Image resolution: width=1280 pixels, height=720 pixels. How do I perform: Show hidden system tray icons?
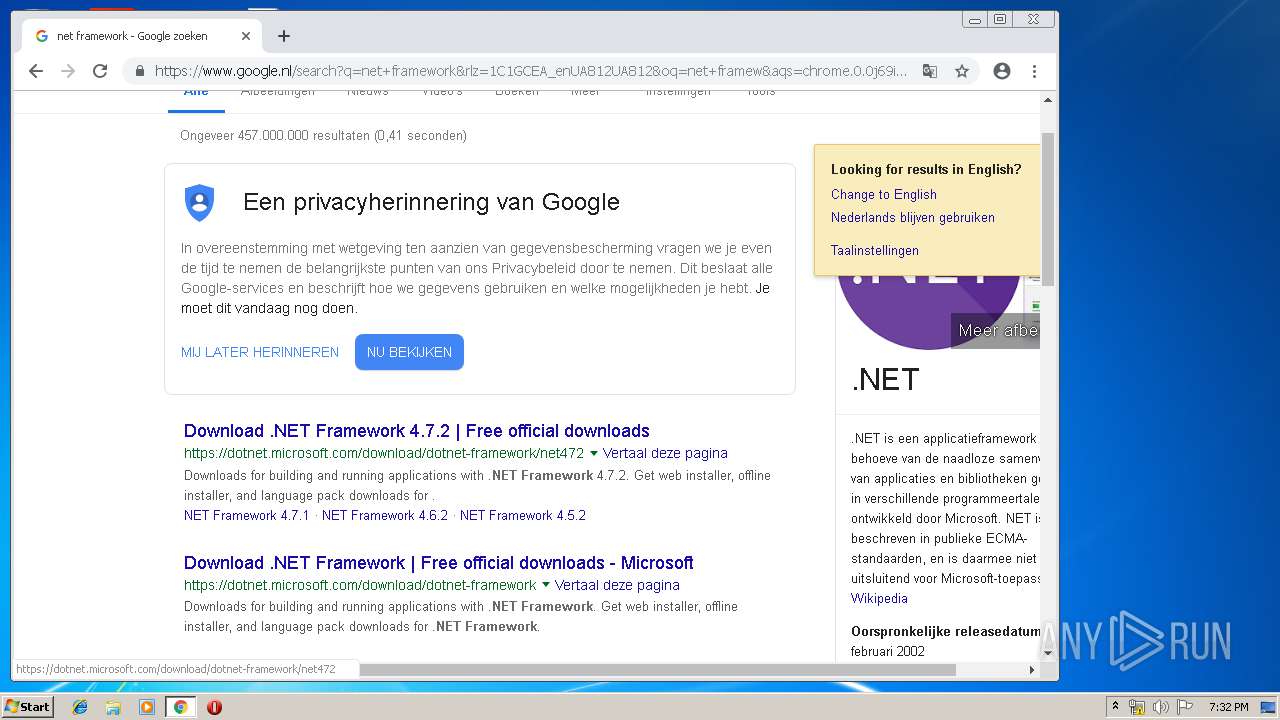pyautogui.click(x=1115, y=707)
